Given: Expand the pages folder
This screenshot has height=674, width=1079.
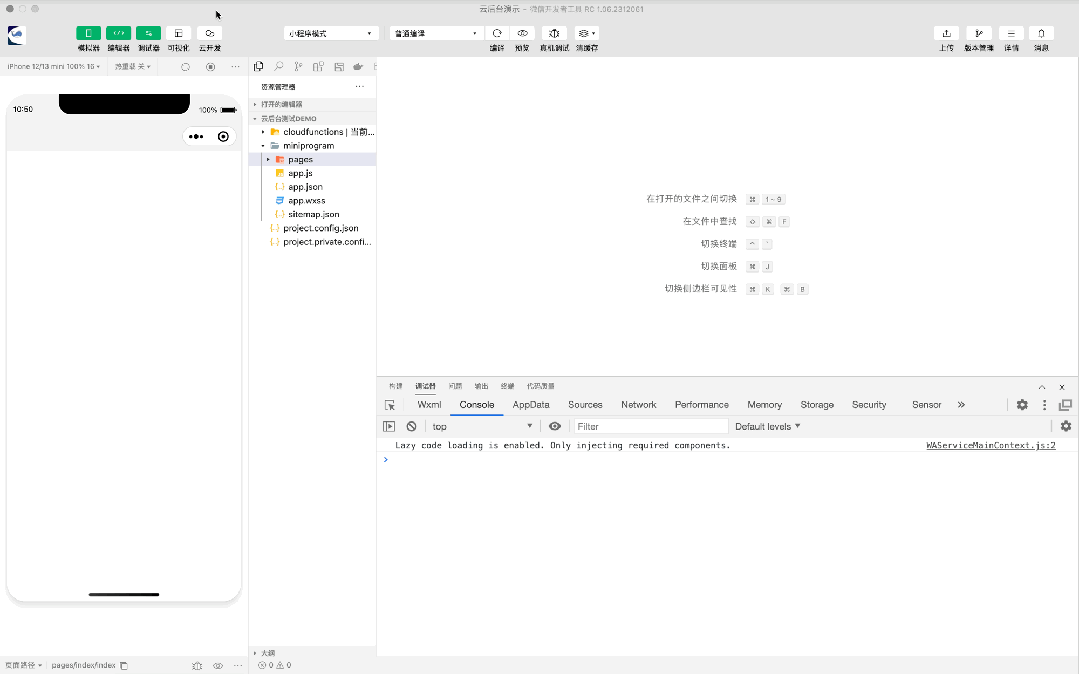Looking at the screenshot, I should pyautogui.click(x=312, y=159).
